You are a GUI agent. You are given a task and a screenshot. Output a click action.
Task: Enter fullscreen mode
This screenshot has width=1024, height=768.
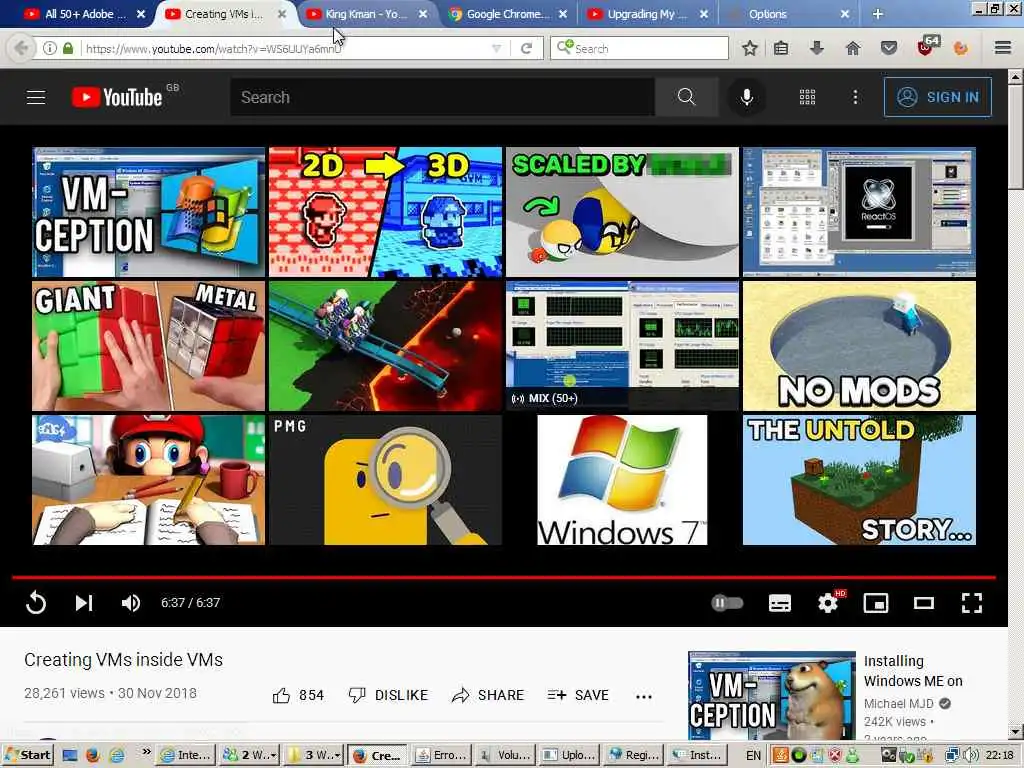972,603
